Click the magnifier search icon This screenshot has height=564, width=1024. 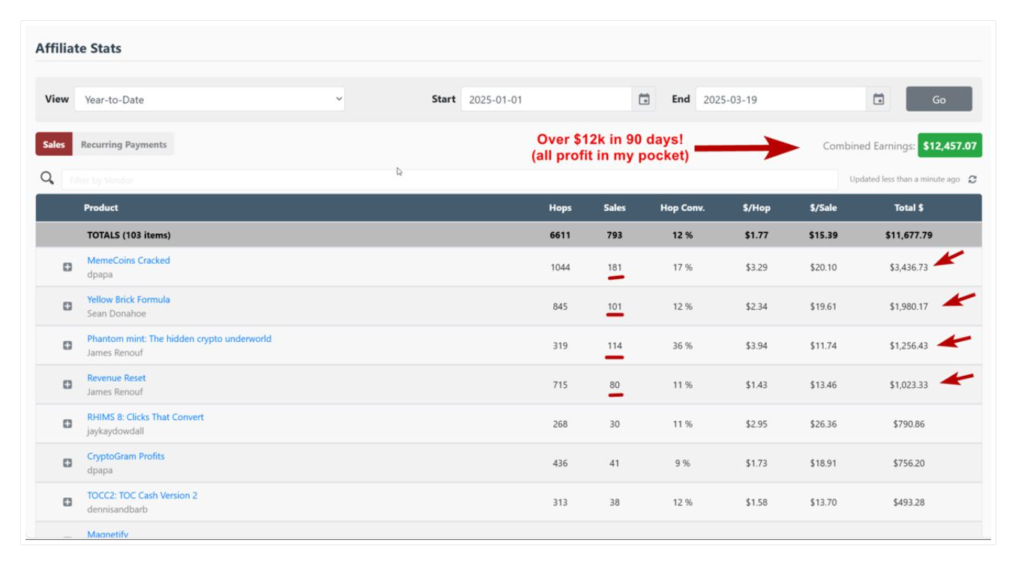[47, 178]
